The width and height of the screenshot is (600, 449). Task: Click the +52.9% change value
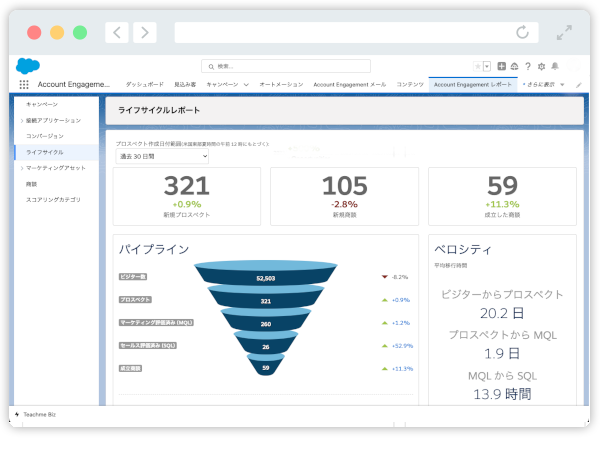[x=402, y=346]
